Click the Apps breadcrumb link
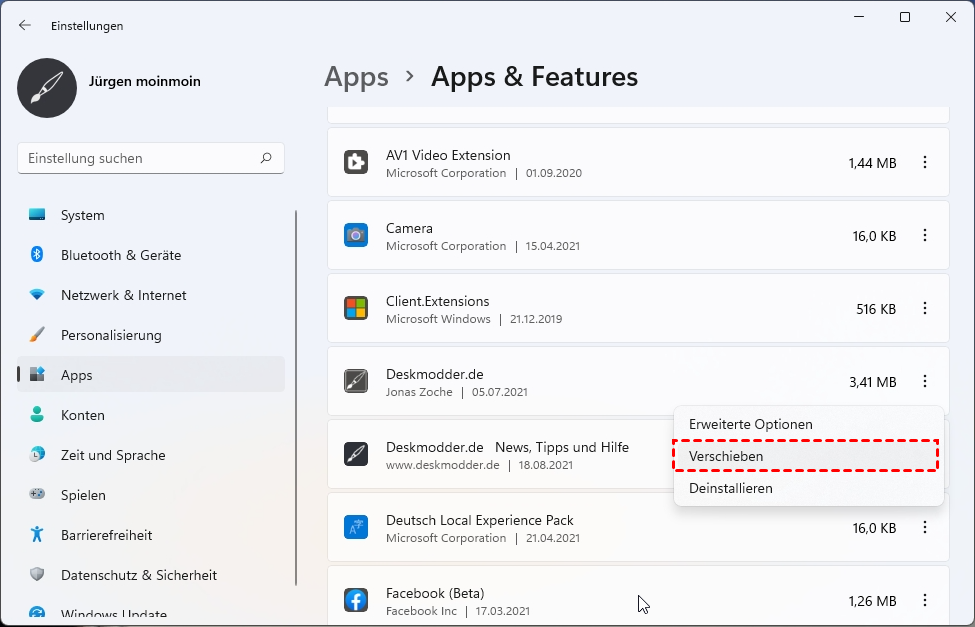 point(356,77)
